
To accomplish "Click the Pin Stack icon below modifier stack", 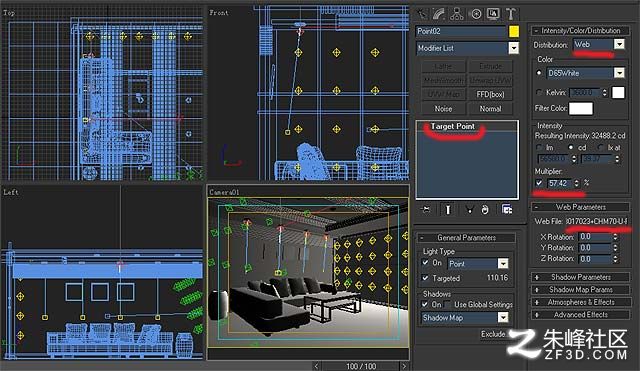I will pyautogui.click(x=425, y=209).
